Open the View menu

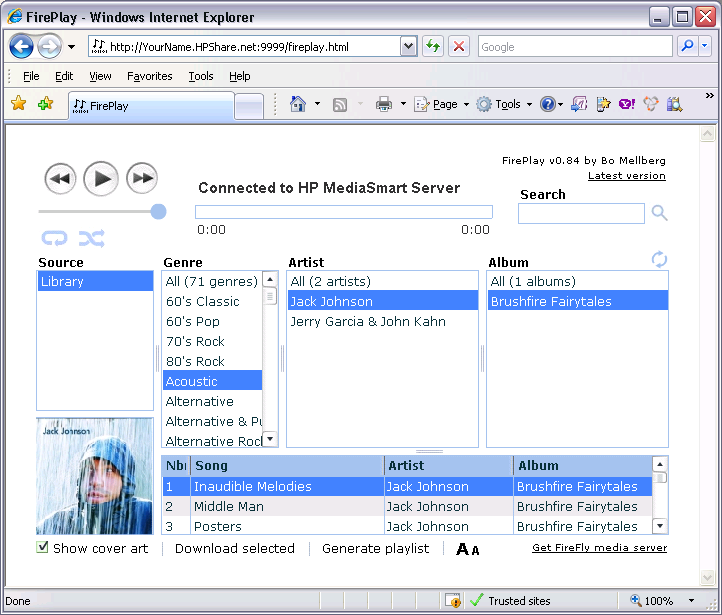[x=100, y=76]
